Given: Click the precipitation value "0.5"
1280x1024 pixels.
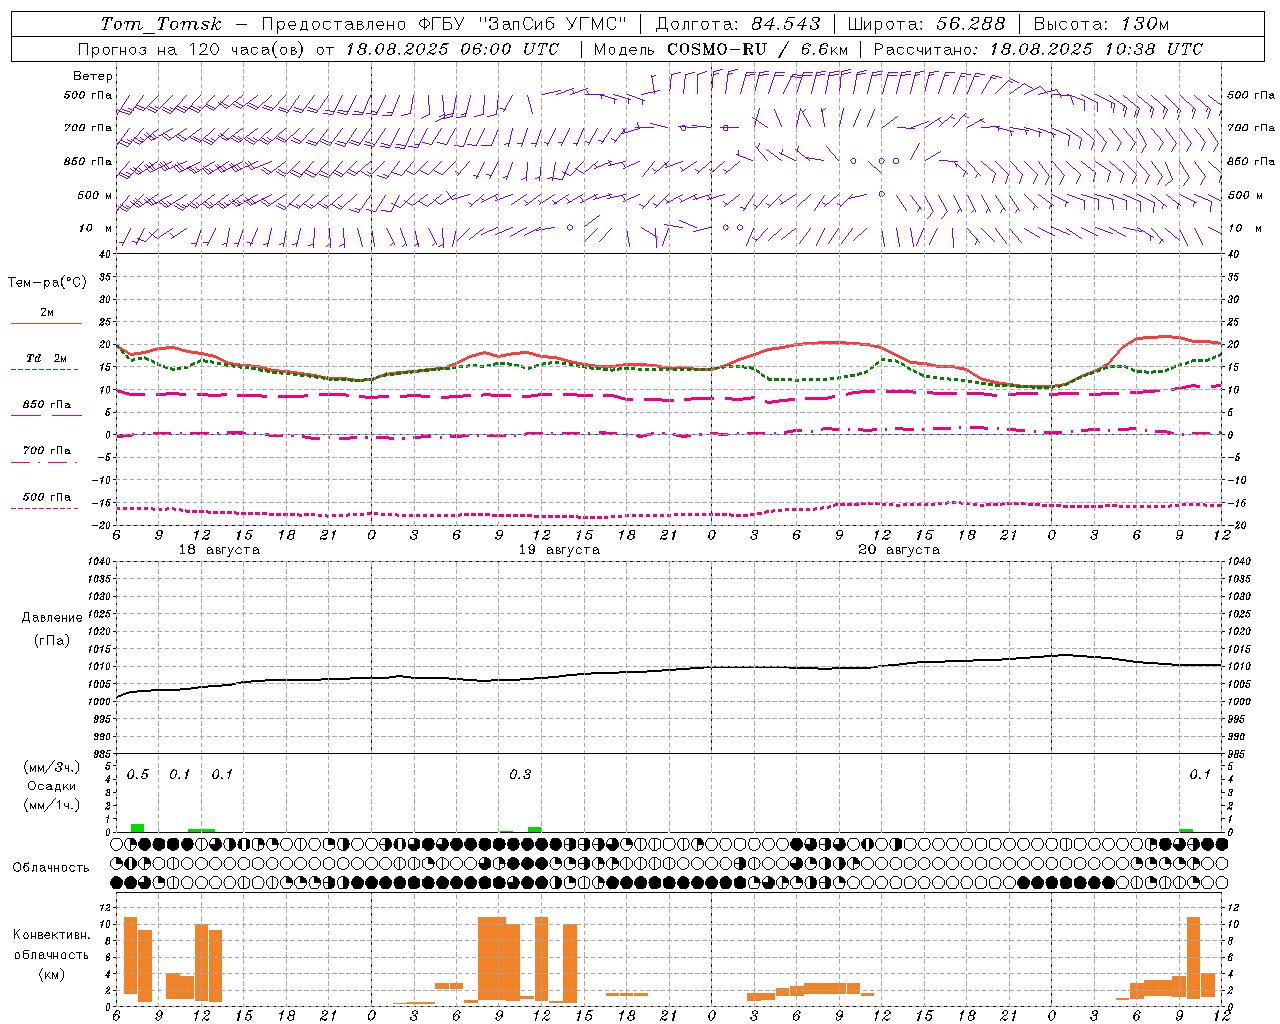Looking at the screenshot, I should pos(138,775).
